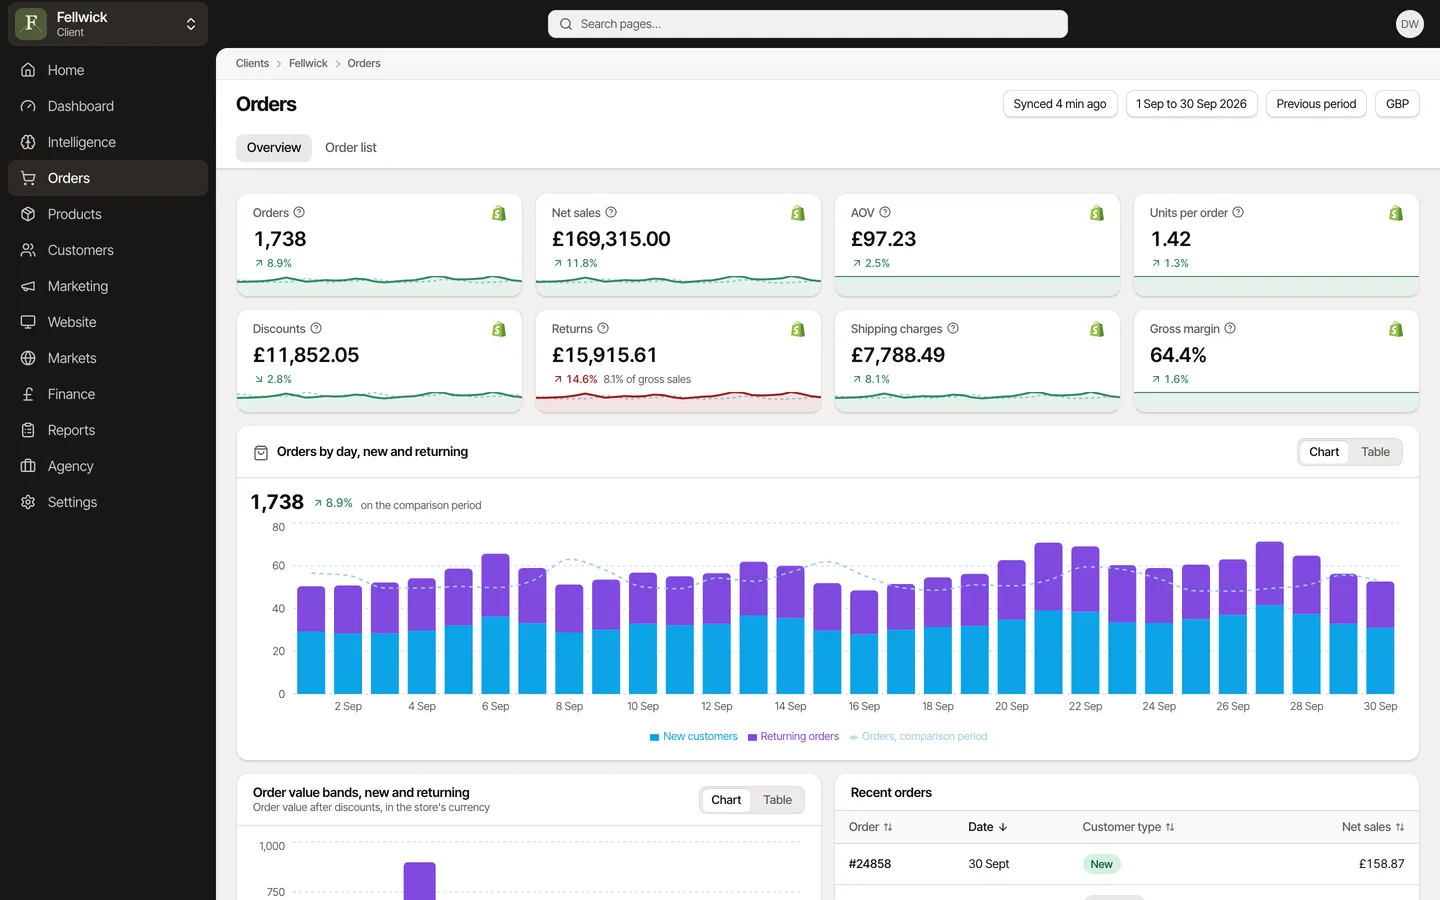Open the Previous period comparison dropdown
Viewport: 1440px width, 900px height.
click(1316, 104)
